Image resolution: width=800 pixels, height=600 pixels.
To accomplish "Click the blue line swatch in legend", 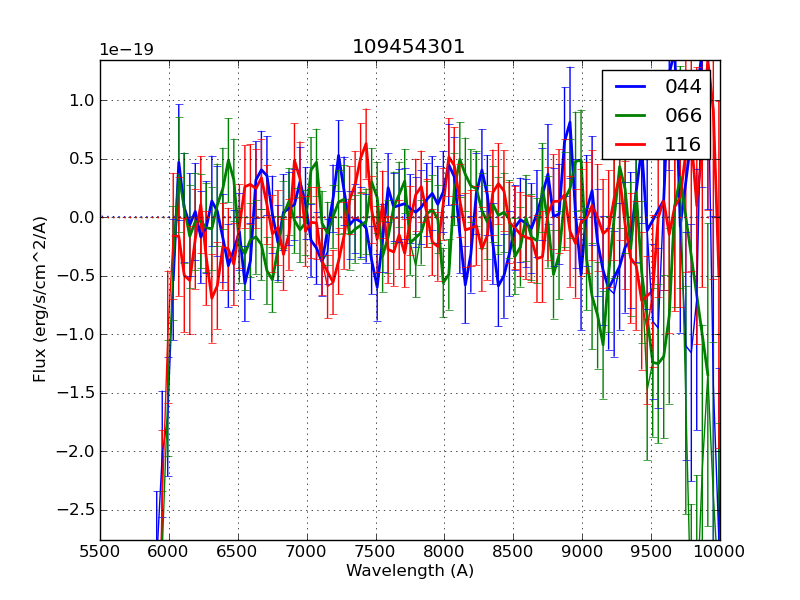I will point(632,87).
